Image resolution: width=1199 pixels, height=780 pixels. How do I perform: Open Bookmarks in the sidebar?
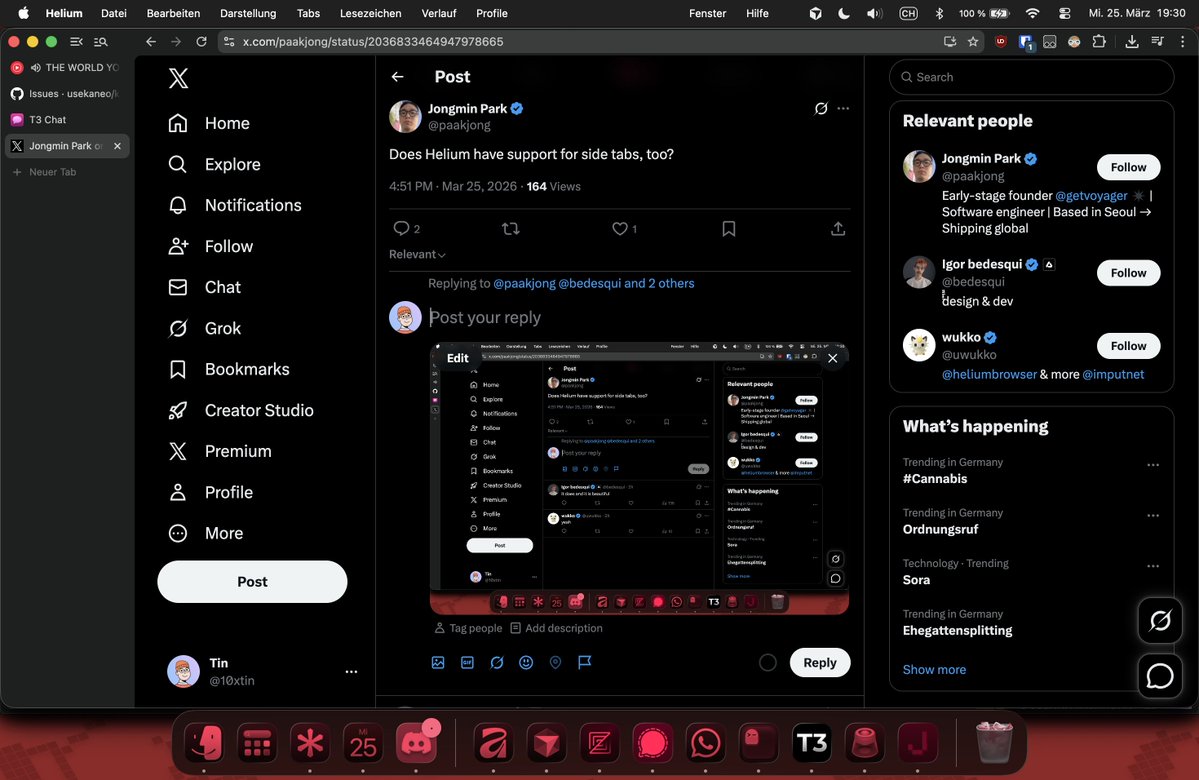(x=229, y=369)
